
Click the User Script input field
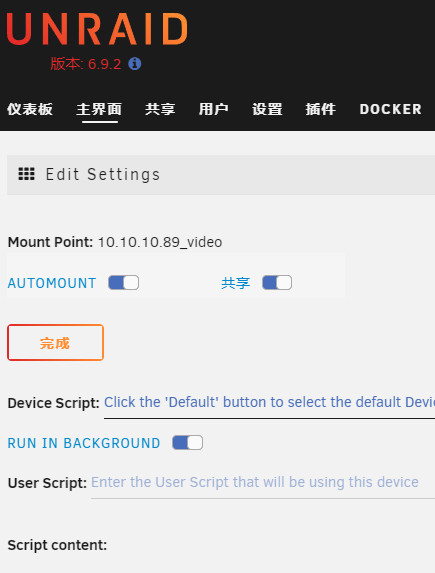[x=263, y=486]
